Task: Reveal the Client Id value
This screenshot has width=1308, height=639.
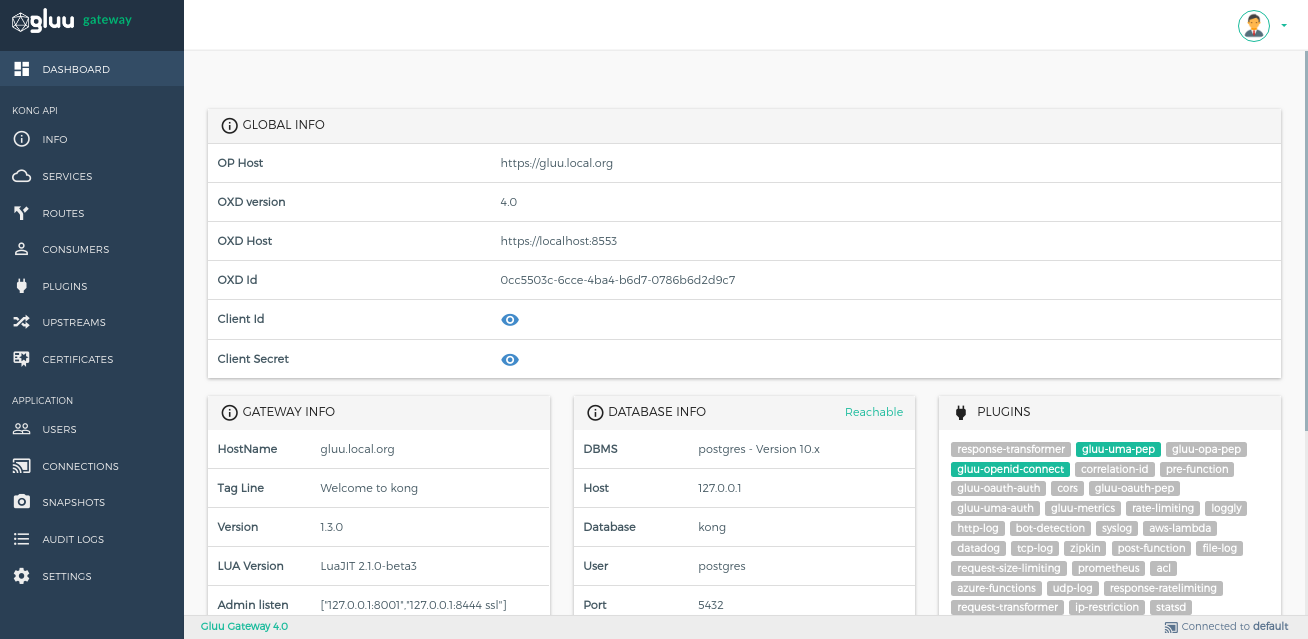Action: 510,320
